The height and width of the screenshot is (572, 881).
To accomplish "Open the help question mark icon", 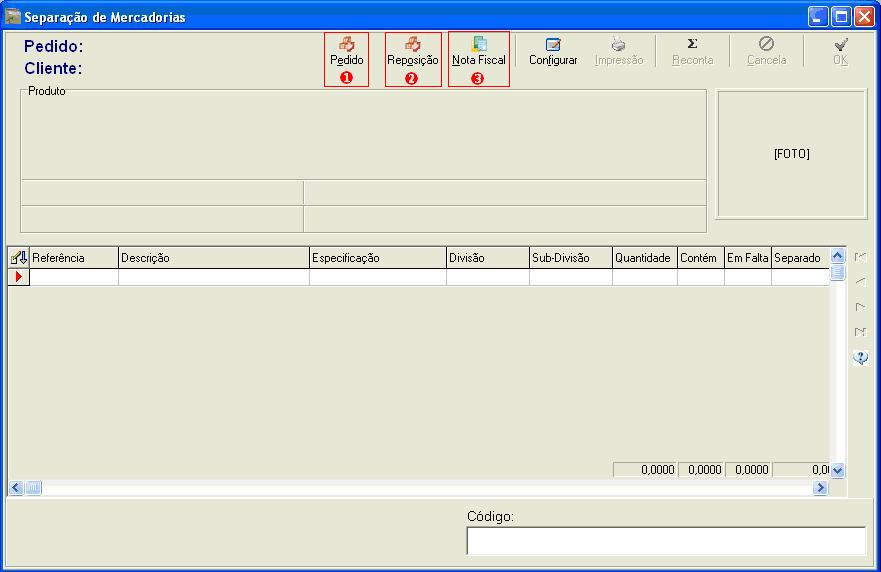I will pyautogui.click(x=860, y=357).
